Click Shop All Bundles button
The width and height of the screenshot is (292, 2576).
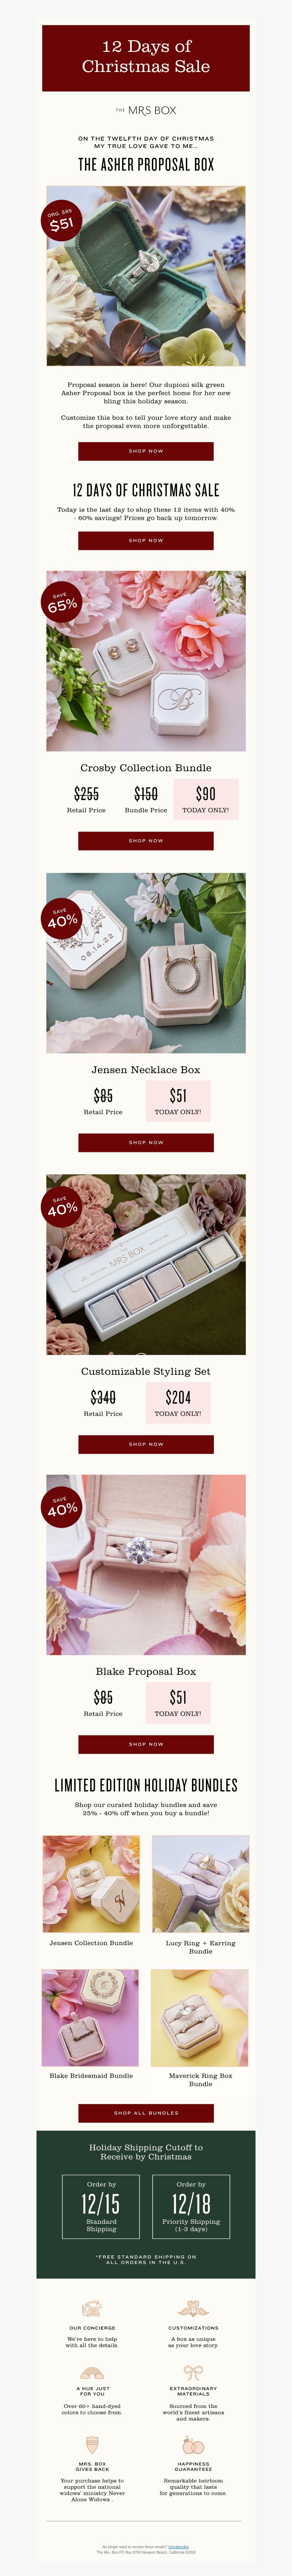146,2085
